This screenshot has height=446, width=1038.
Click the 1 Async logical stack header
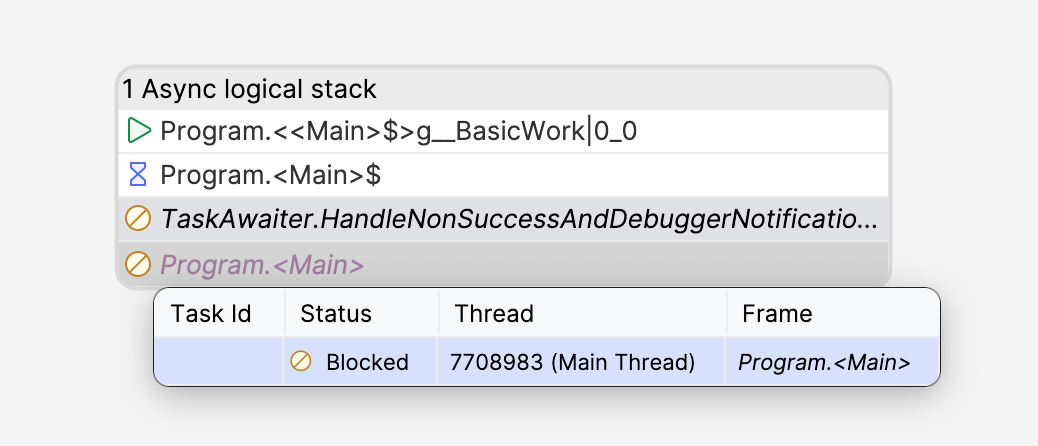pyautogui.click(x=250, y=89)
